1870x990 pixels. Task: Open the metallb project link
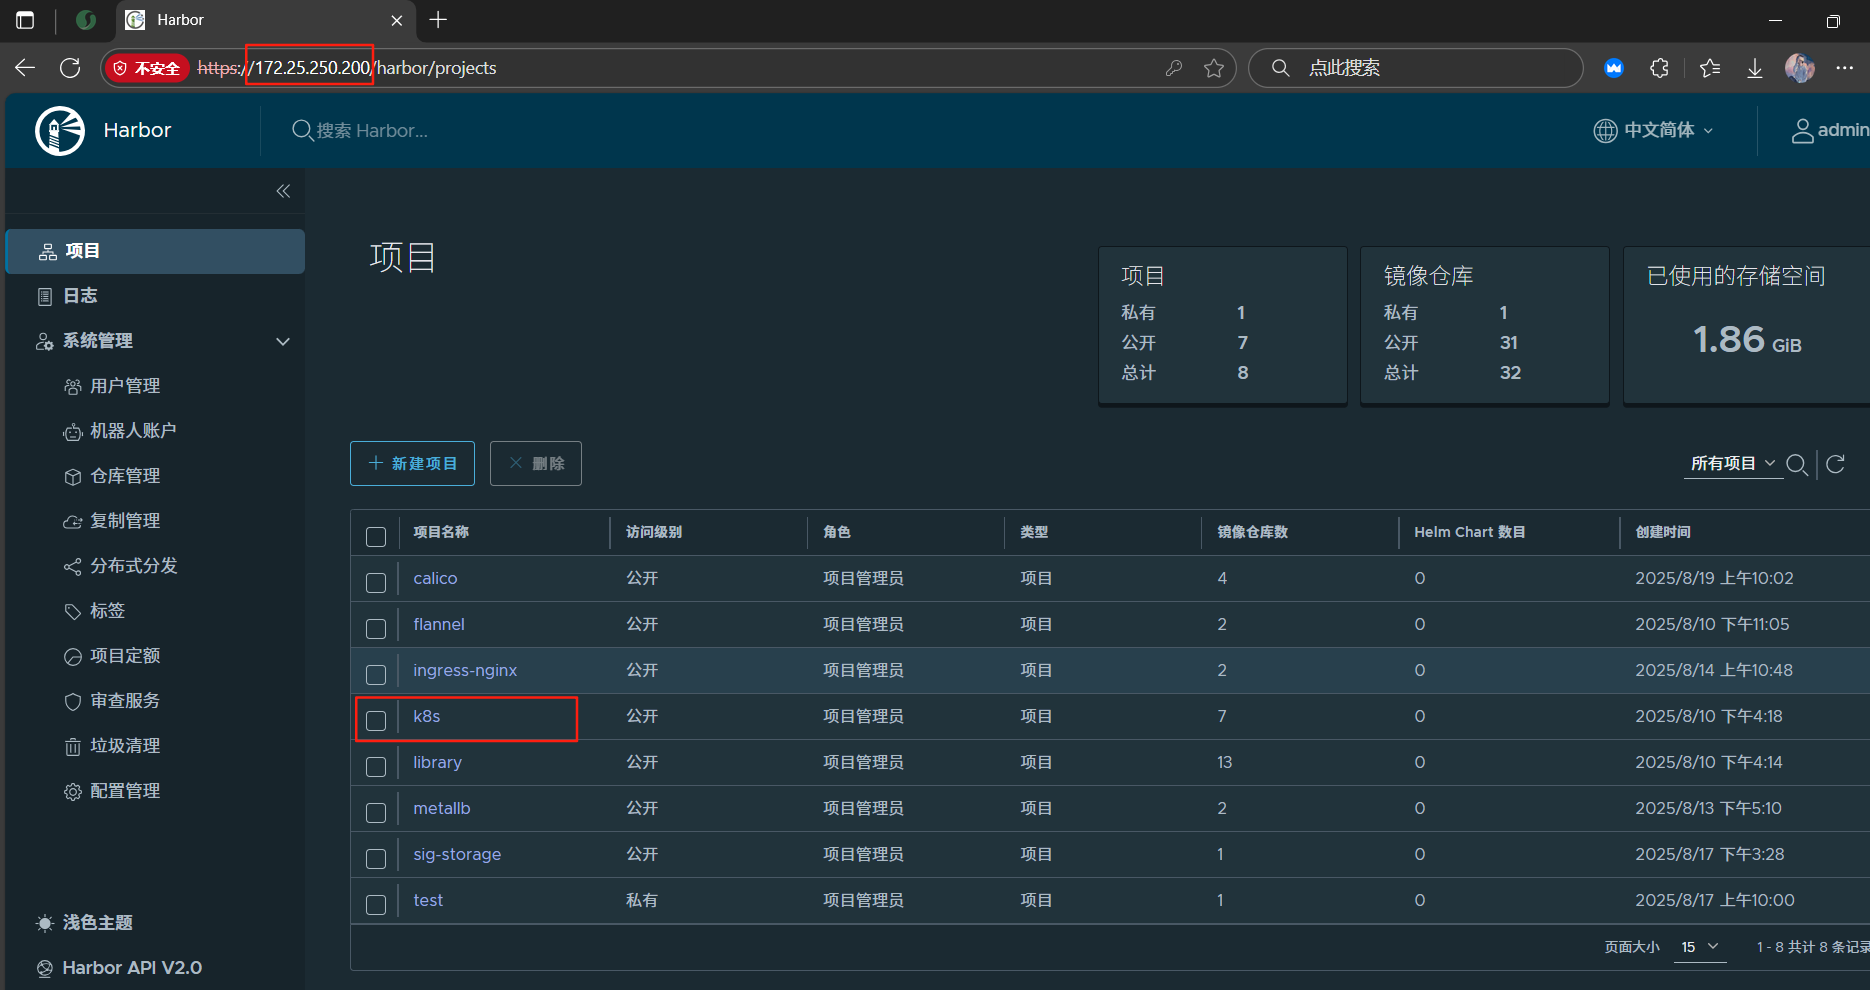coord(441,809)
